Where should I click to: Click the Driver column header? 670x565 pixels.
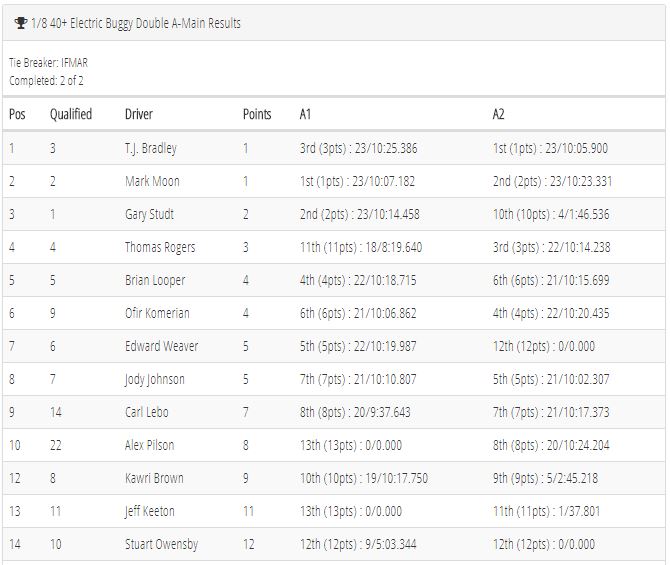(139, 114)
